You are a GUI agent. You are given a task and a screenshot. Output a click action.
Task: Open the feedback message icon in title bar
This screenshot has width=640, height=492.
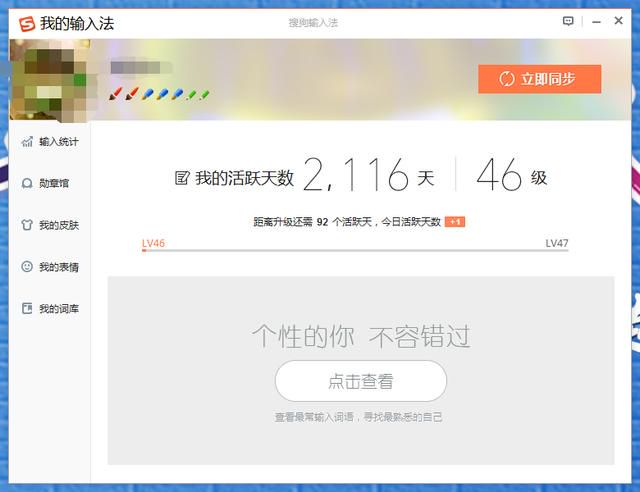click(x=568, y=21)
